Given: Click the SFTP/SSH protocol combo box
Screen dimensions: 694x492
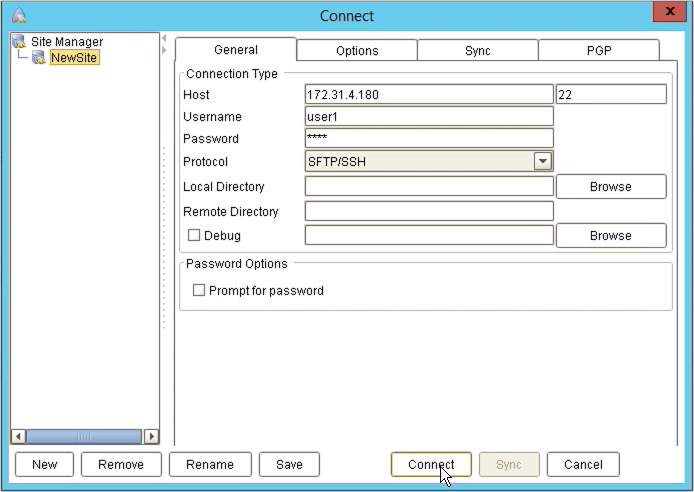Looking at the screenshot, I should click(x=429, y=161).
